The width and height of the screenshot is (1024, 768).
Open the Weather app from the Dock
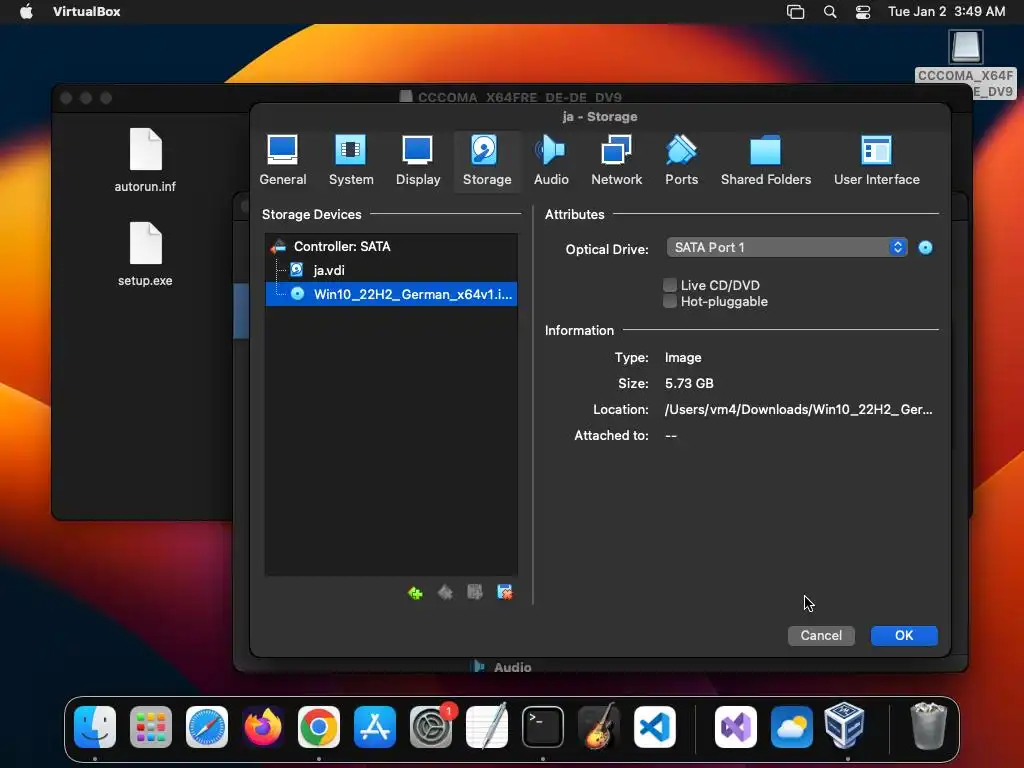coord(792,727)
